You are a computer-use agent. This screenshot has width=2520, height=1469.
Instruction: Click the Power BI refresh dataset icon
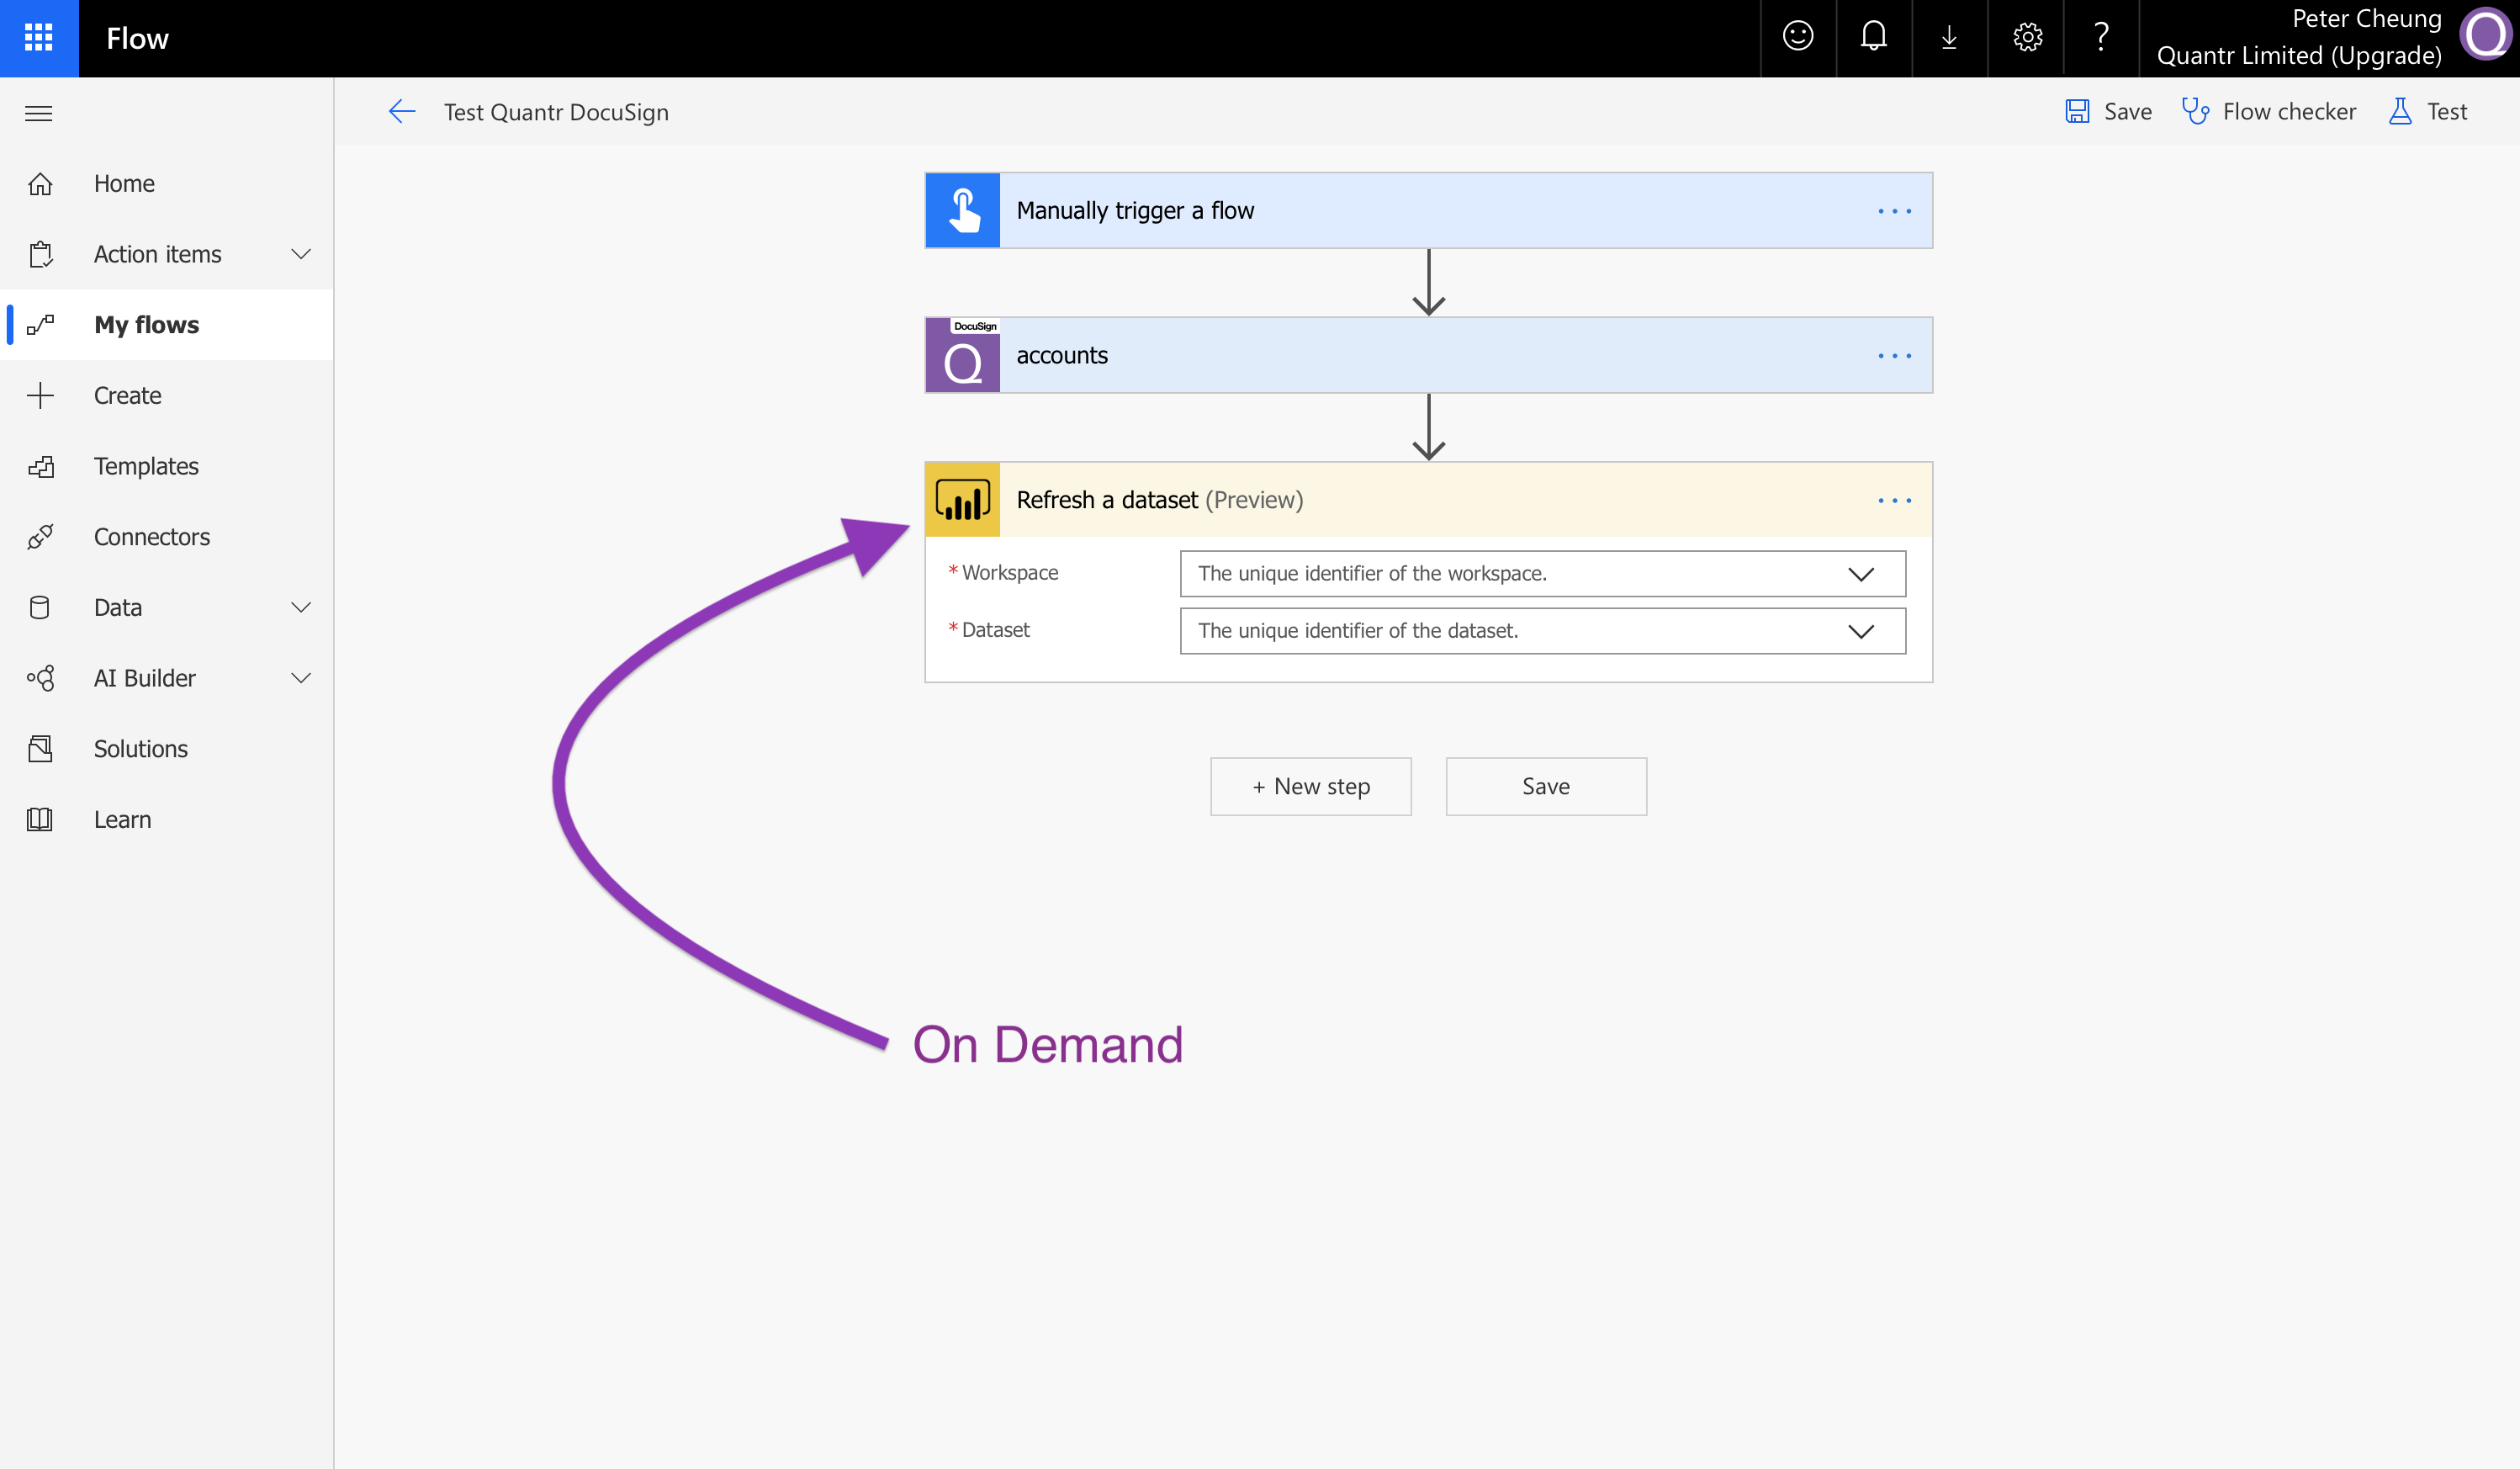pyautogui.click(x=963, y=499)
